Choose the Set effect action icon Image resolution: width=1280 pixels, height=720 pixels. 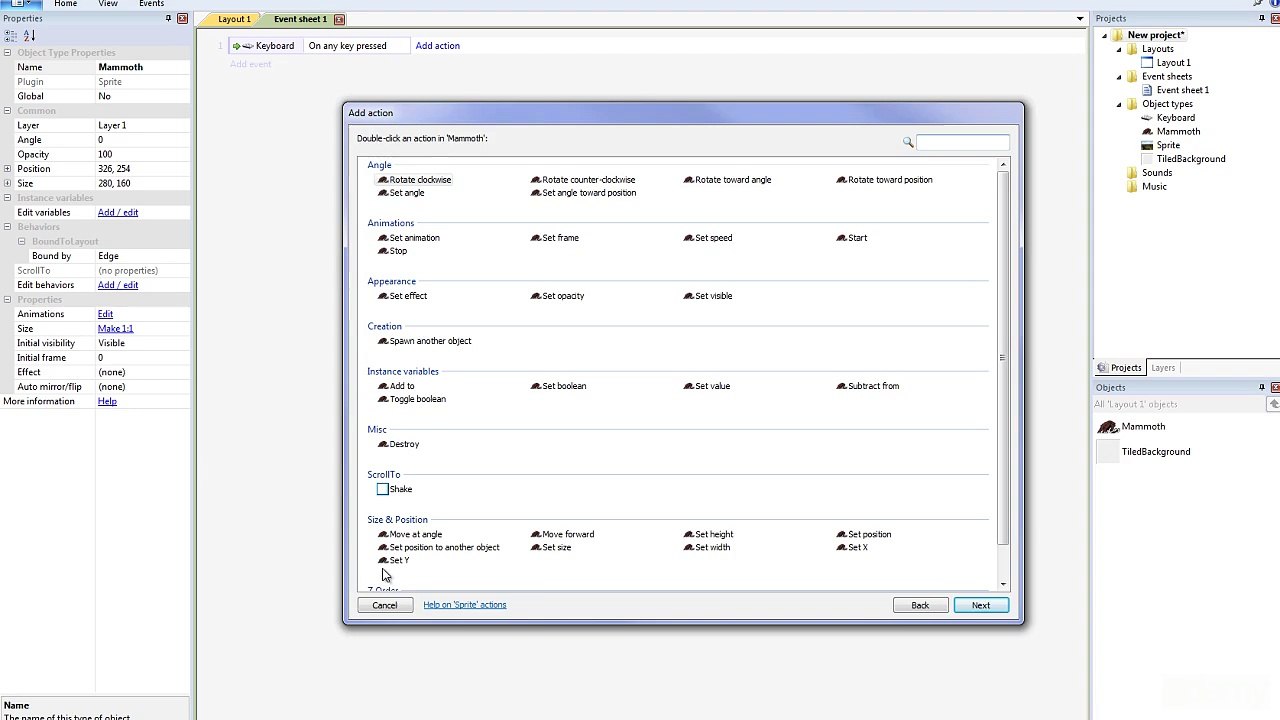(382, 296)
